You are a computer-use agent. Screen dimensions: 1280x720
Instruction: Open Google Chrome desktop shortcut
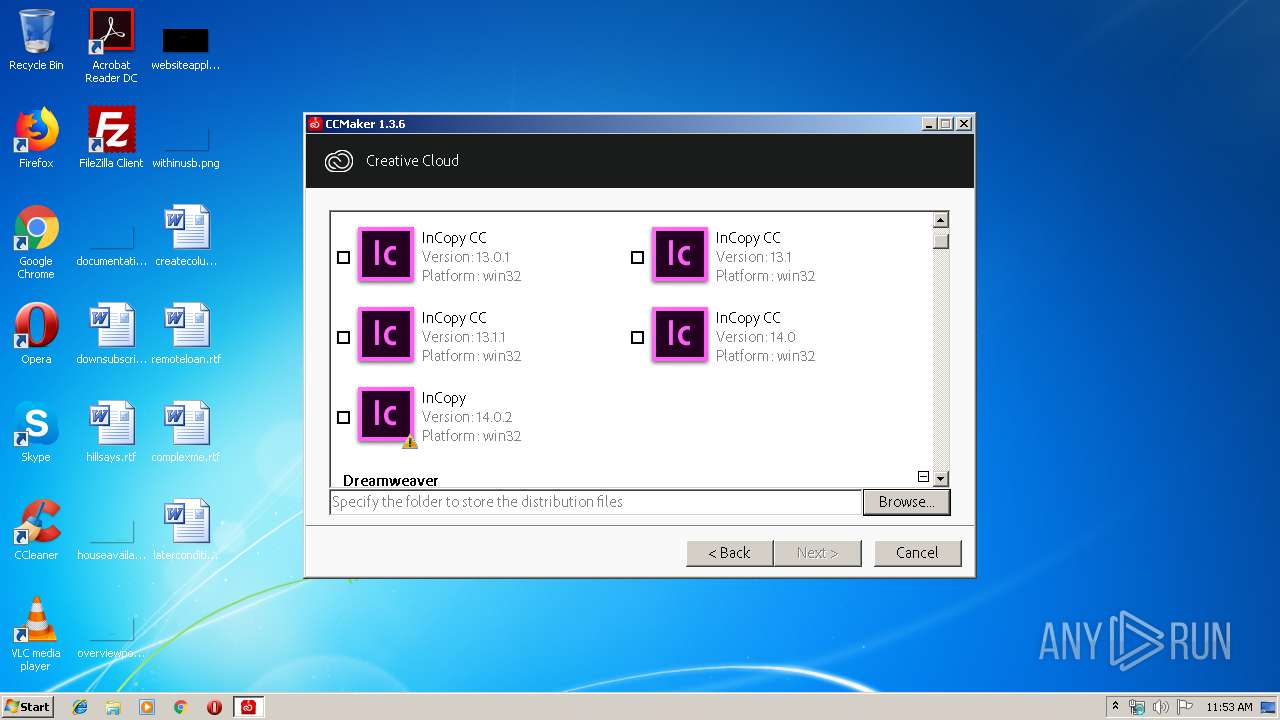(36, 242)
